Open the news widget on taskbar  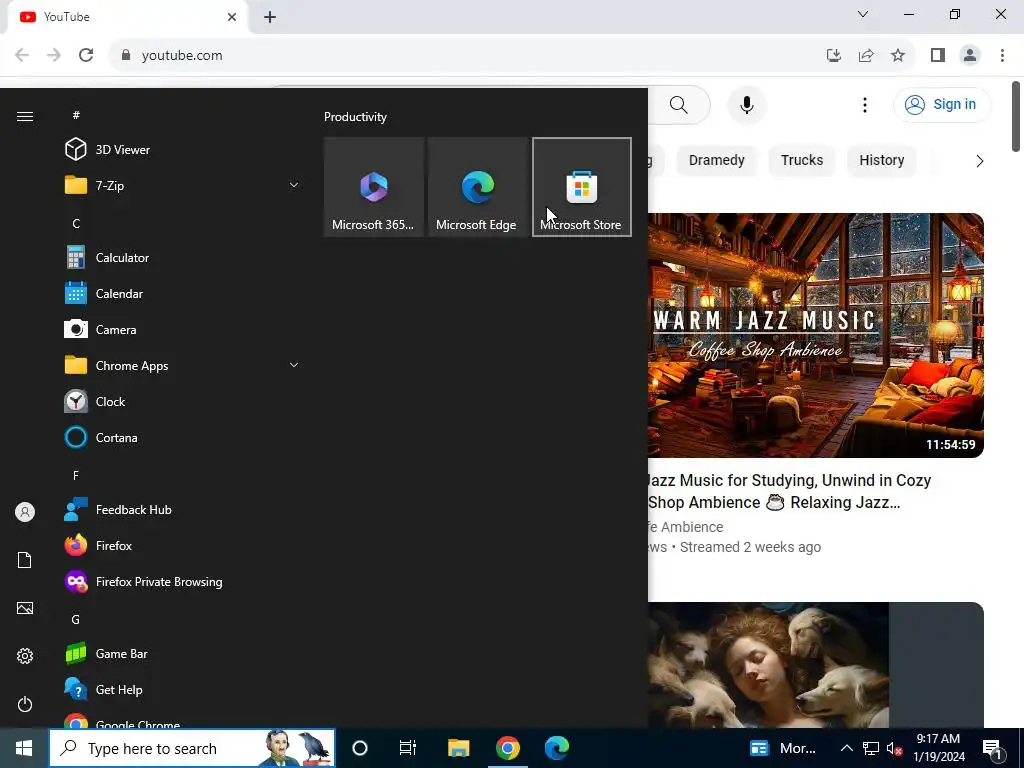click(783, 748)
